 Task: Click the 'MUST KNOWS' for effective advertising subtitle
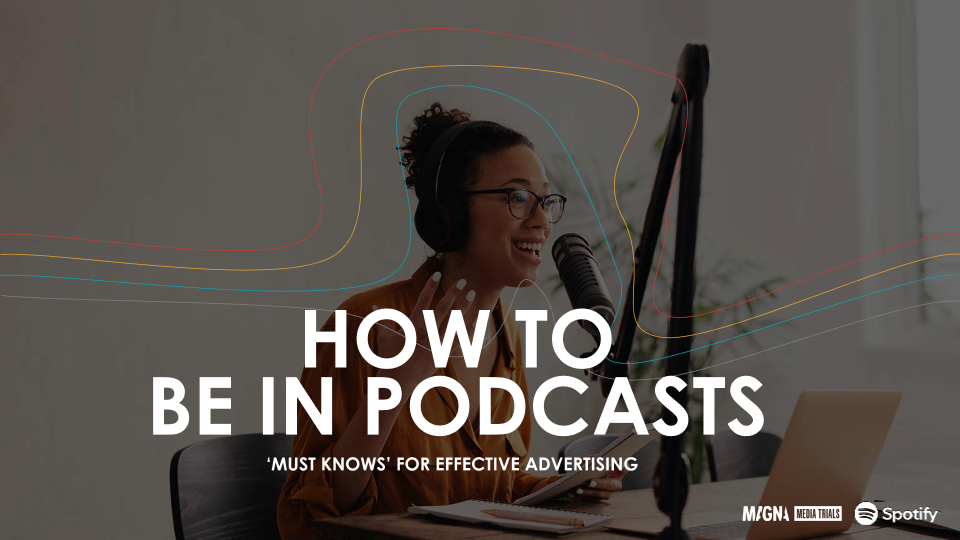tap(453, 464)
